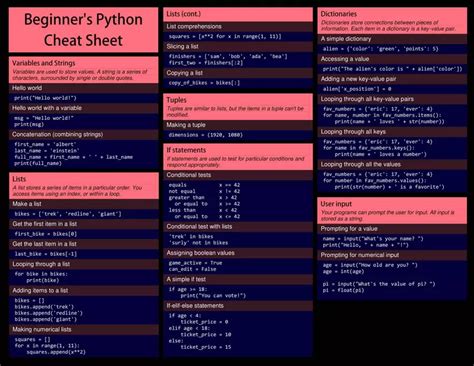The image size is (474, 366).
Task: Click the squares list comprehension code line
Action: coord(225,36)
